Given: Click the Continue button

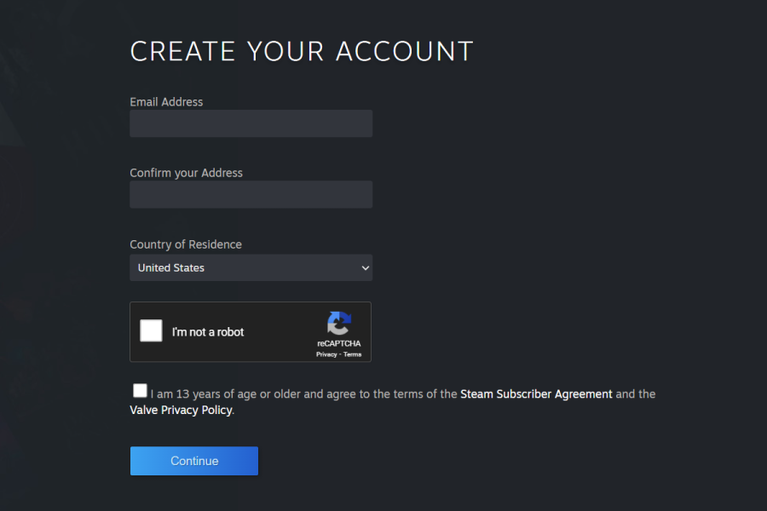Looking at the screenshot, I should click(x=194, y=461).
